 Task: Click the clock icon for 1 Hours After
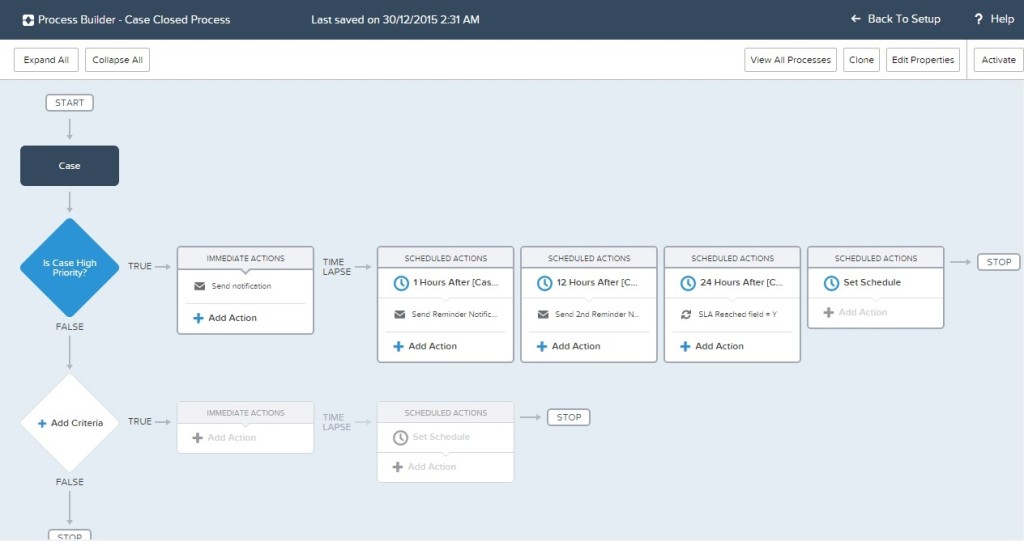click(401, 283)
